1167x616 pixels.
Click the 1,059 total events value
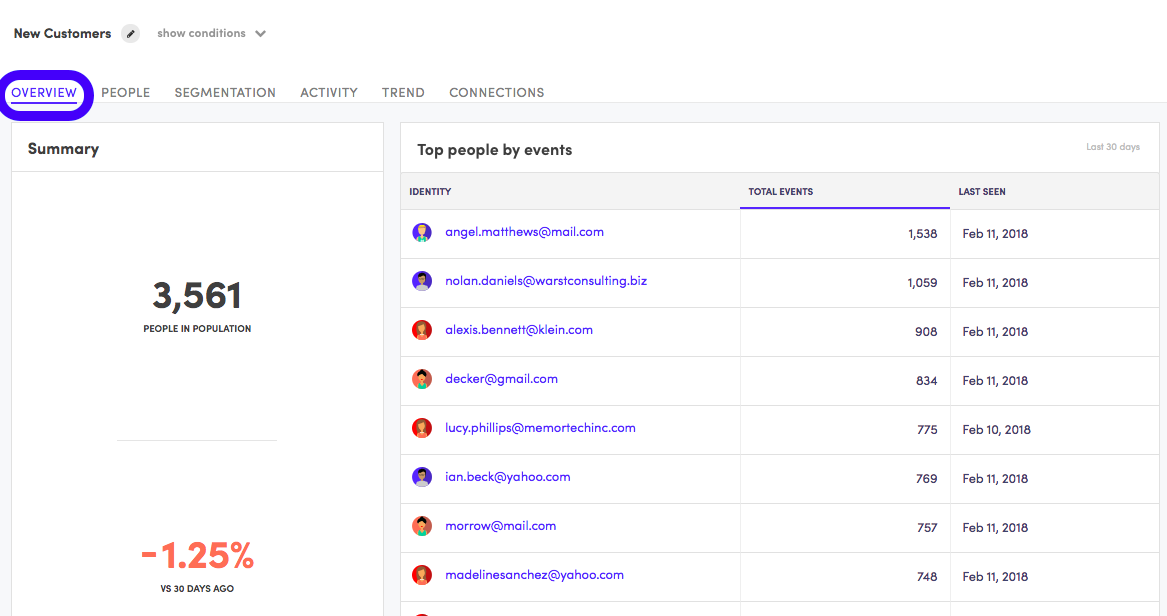pyautogui.click(x=922, y=283)
